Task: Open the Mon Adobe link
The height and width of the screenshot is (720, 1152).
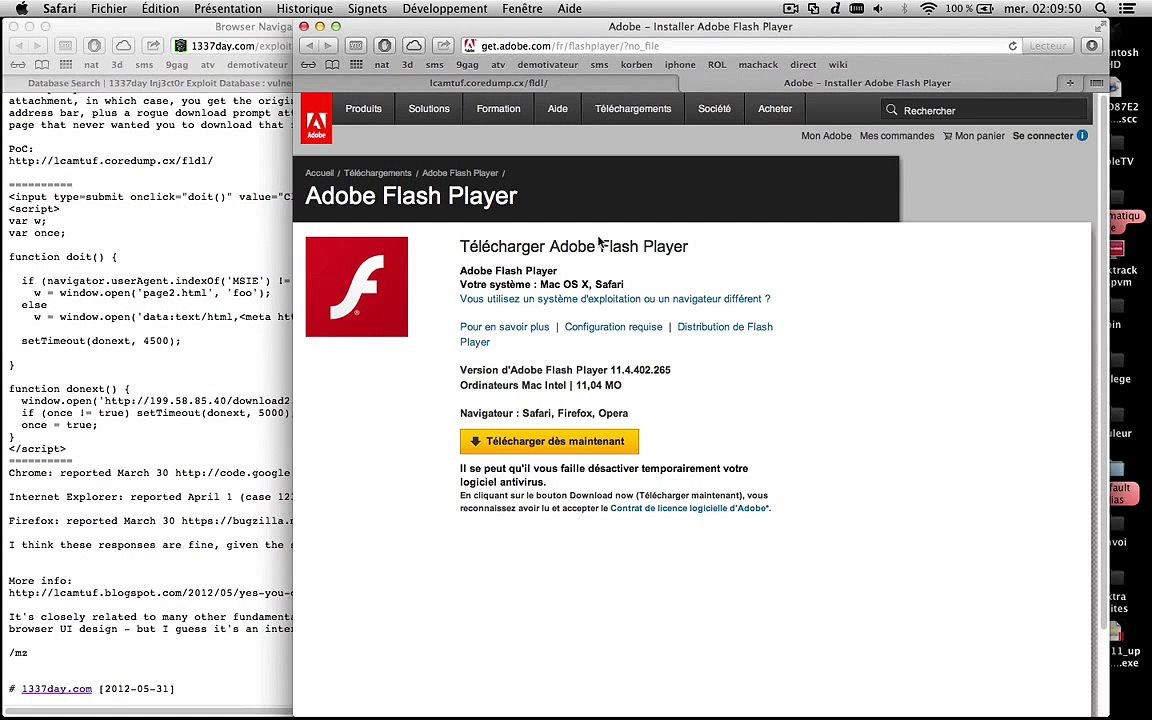Action: tap(827, 136)
